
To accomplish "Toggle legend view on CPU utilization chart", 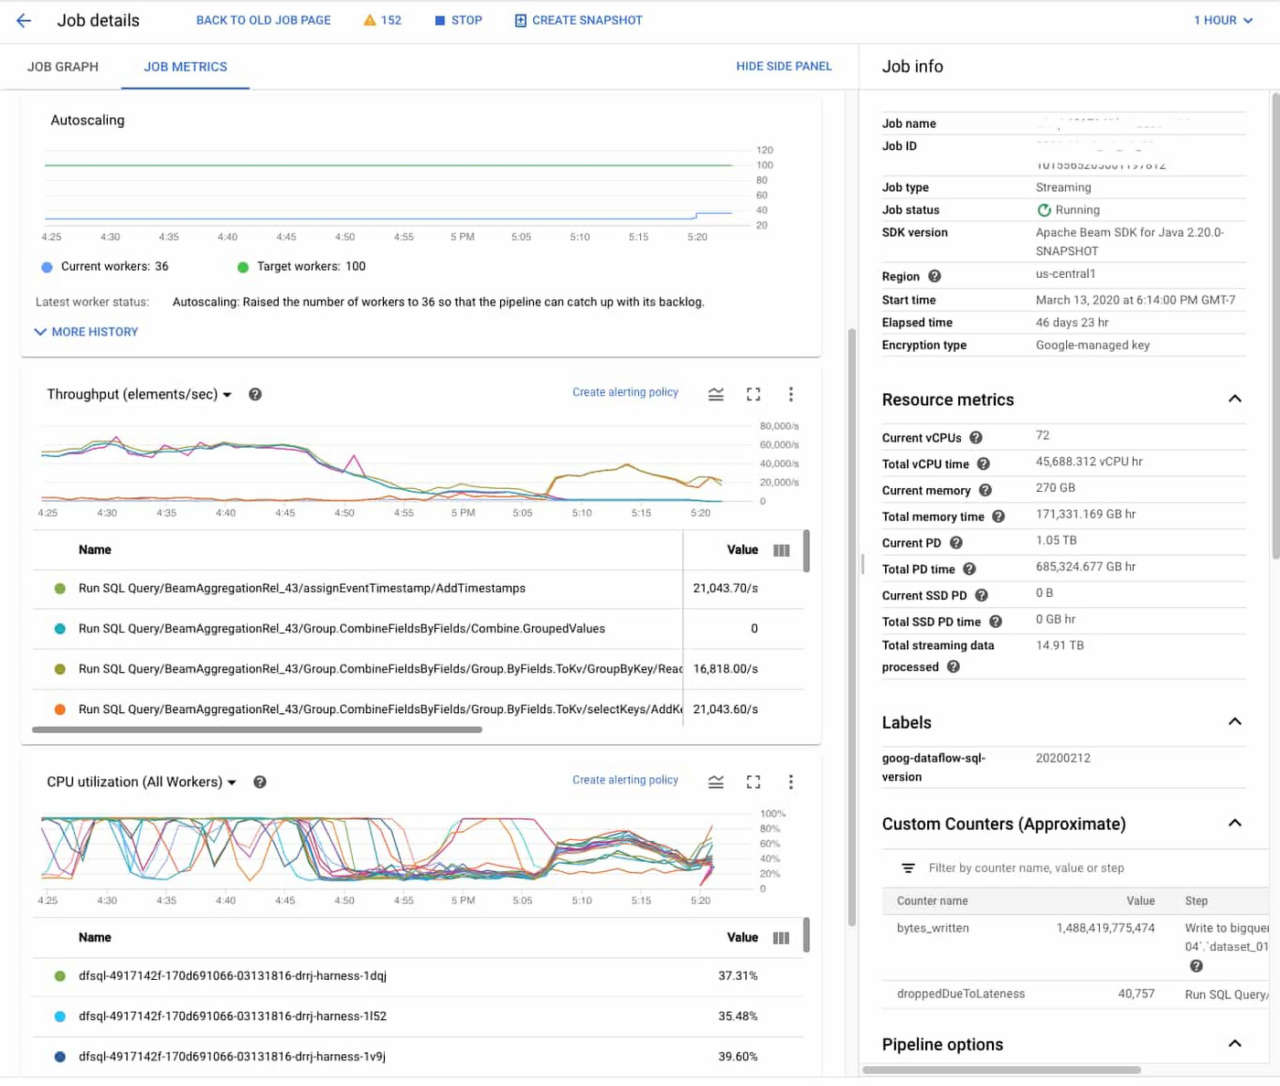I will pos(716,782).
